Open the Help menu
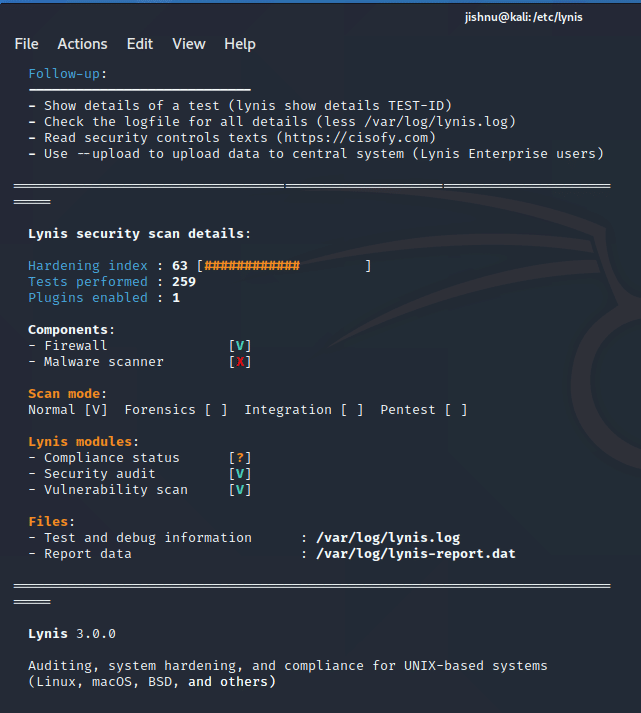This screenshot has height=713, width=641. tap(240, 44)
